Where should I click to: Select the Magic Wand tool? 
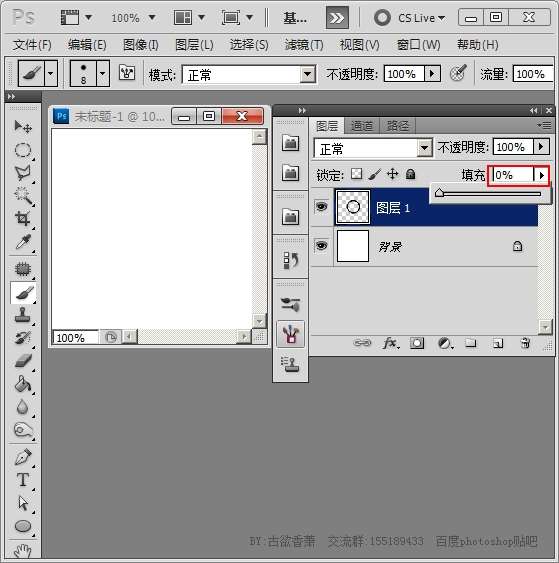tap(23, 196)
